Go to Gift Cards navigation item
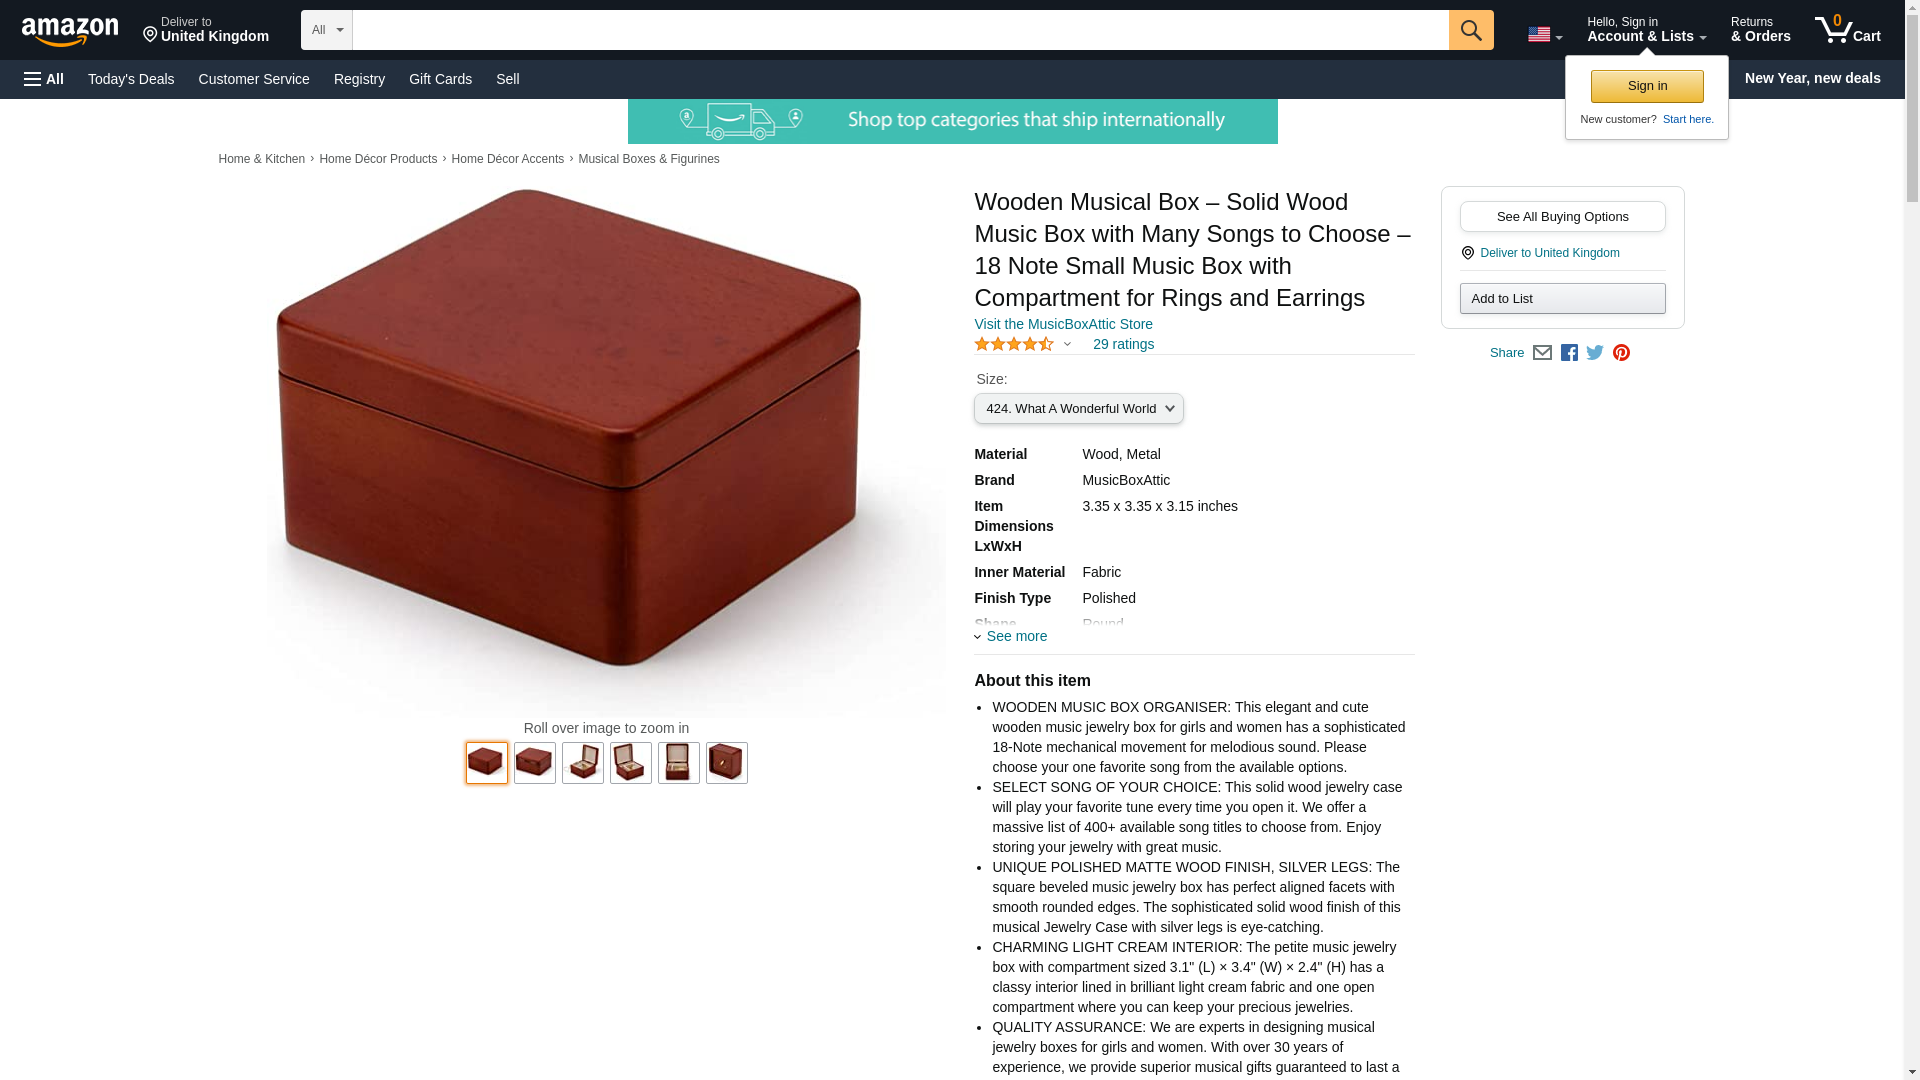 point(440,79)
